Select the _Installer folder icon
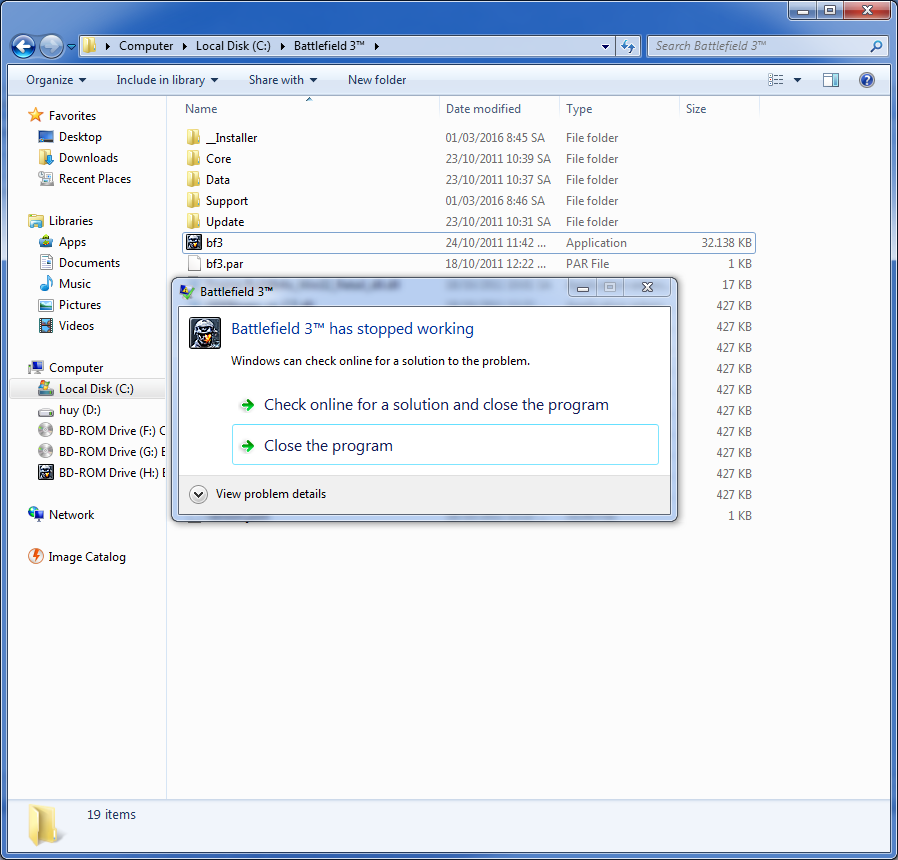The width and height of the screenshot is (898, 860). (194, 137)
